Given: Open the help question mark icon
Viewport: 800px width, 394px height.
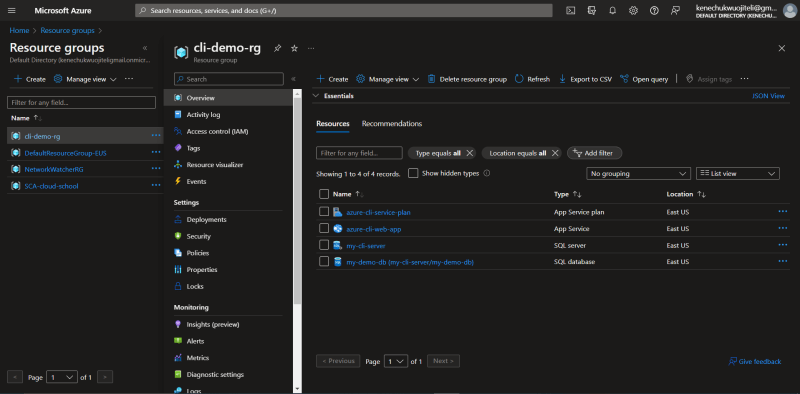Looking at the screenshot, I should tap(654, 11).
